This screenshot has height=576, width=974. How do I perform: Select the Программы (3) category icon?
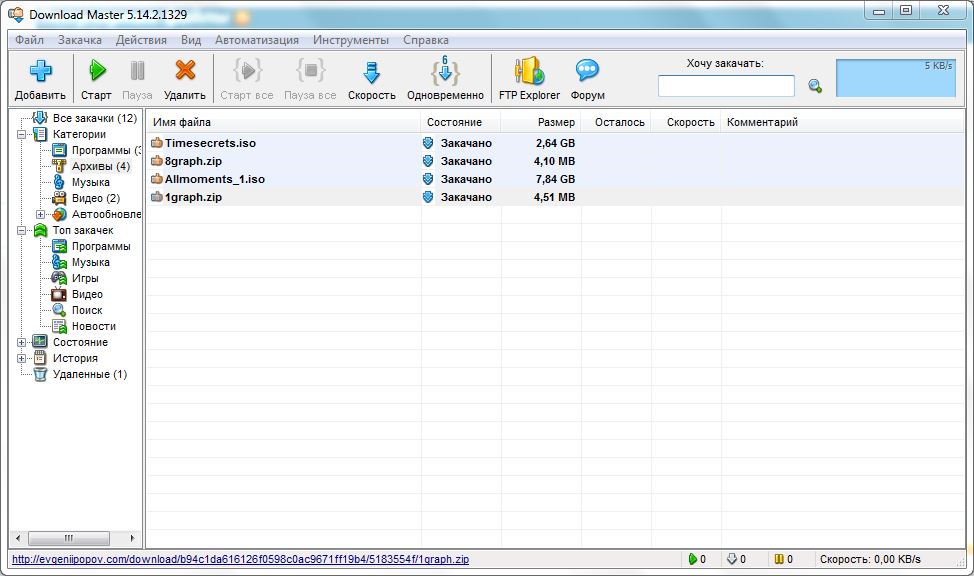coord(59,150)
